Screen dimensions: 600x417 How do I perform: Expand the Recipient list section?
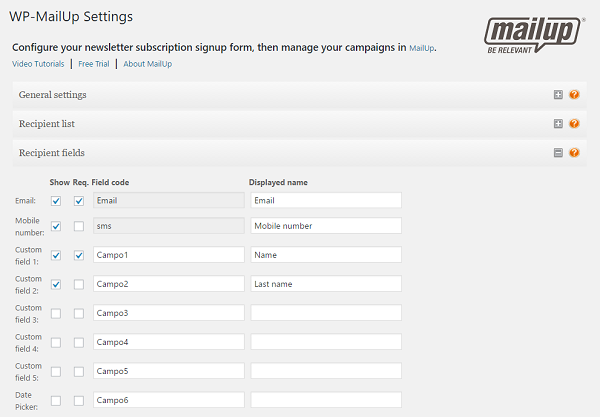558,124
